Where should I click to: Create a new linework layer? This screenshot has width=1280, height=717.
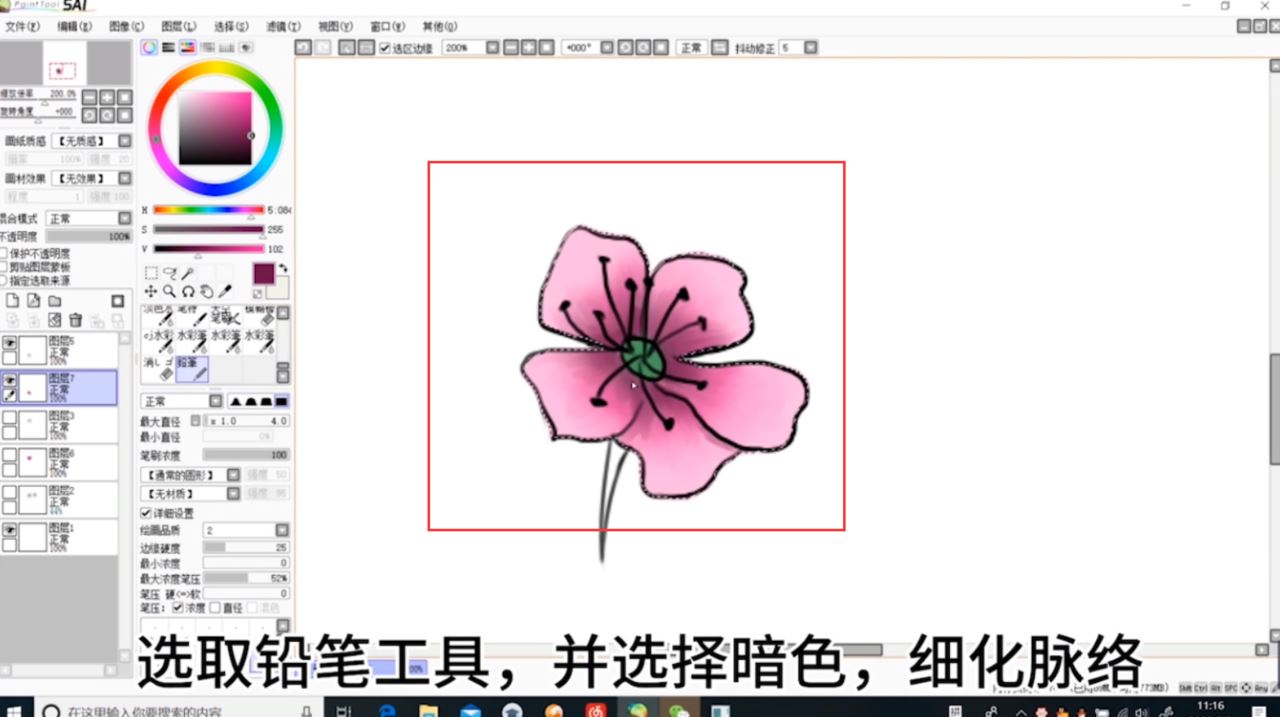(x=34, y=301)
